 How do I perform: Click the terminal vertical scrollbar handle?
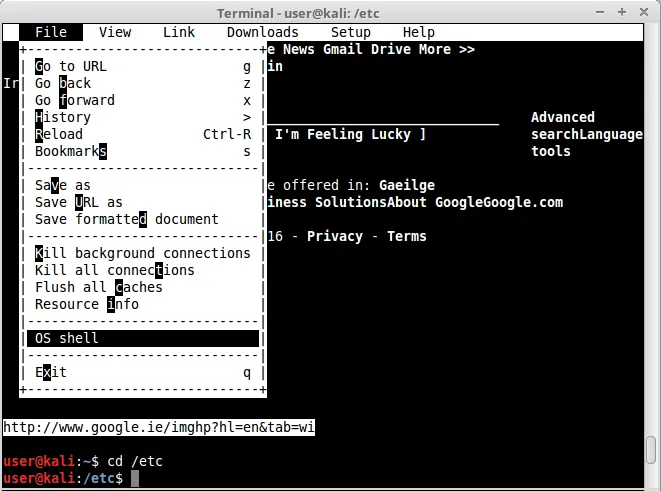pyautogui.click(x=651, y=450)
